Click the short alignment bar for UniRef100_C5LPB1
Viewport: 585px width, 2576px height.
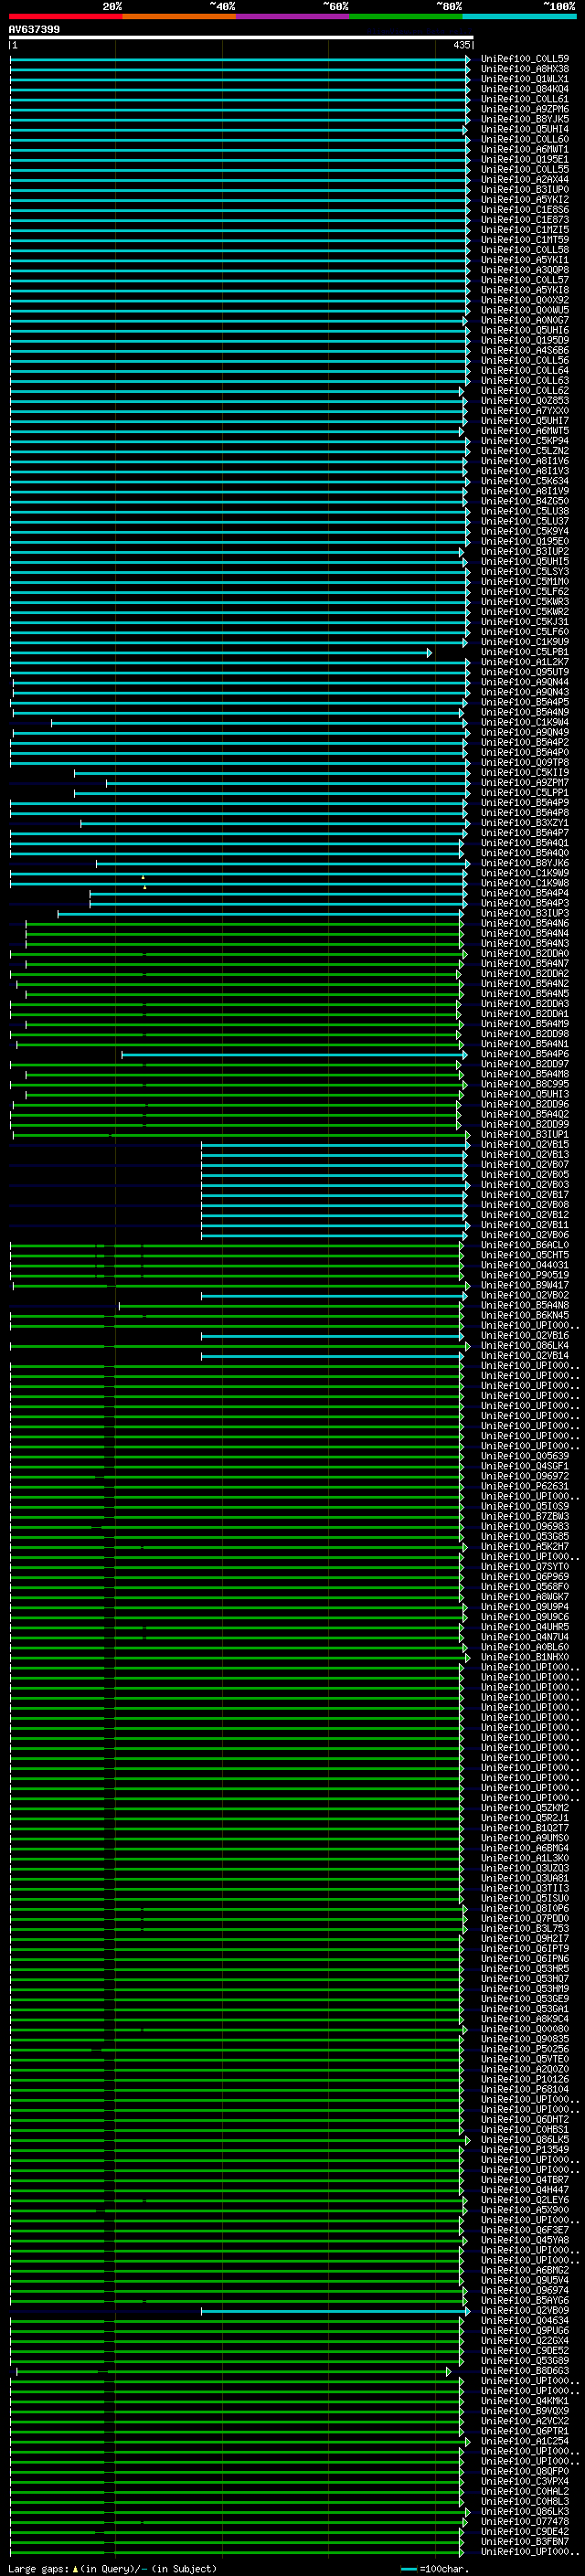coord(220,652)
